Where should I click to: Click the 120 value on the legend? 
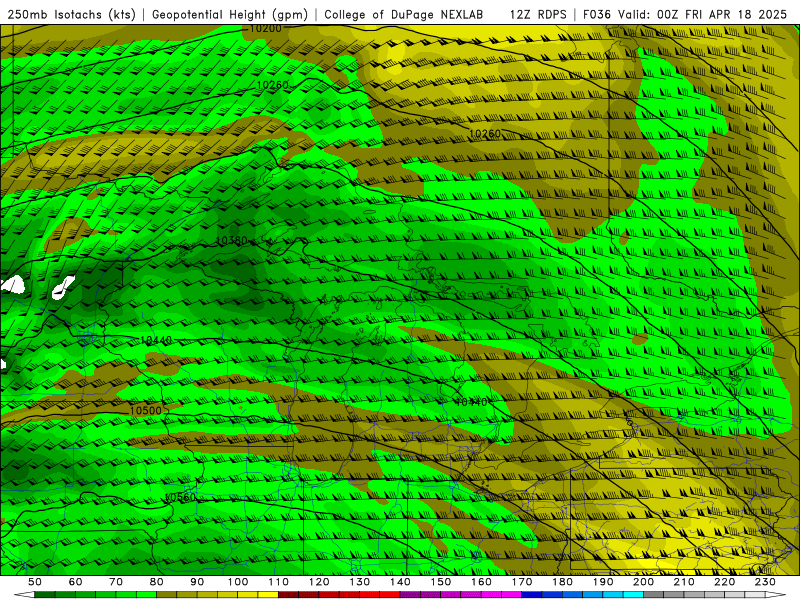[319, 582]
